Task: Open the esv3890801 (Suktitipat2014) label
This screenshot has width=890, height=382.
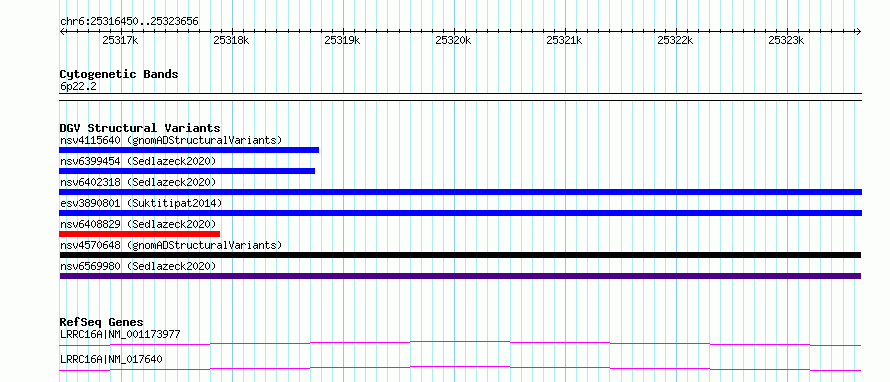Action: tap(141, 203)
